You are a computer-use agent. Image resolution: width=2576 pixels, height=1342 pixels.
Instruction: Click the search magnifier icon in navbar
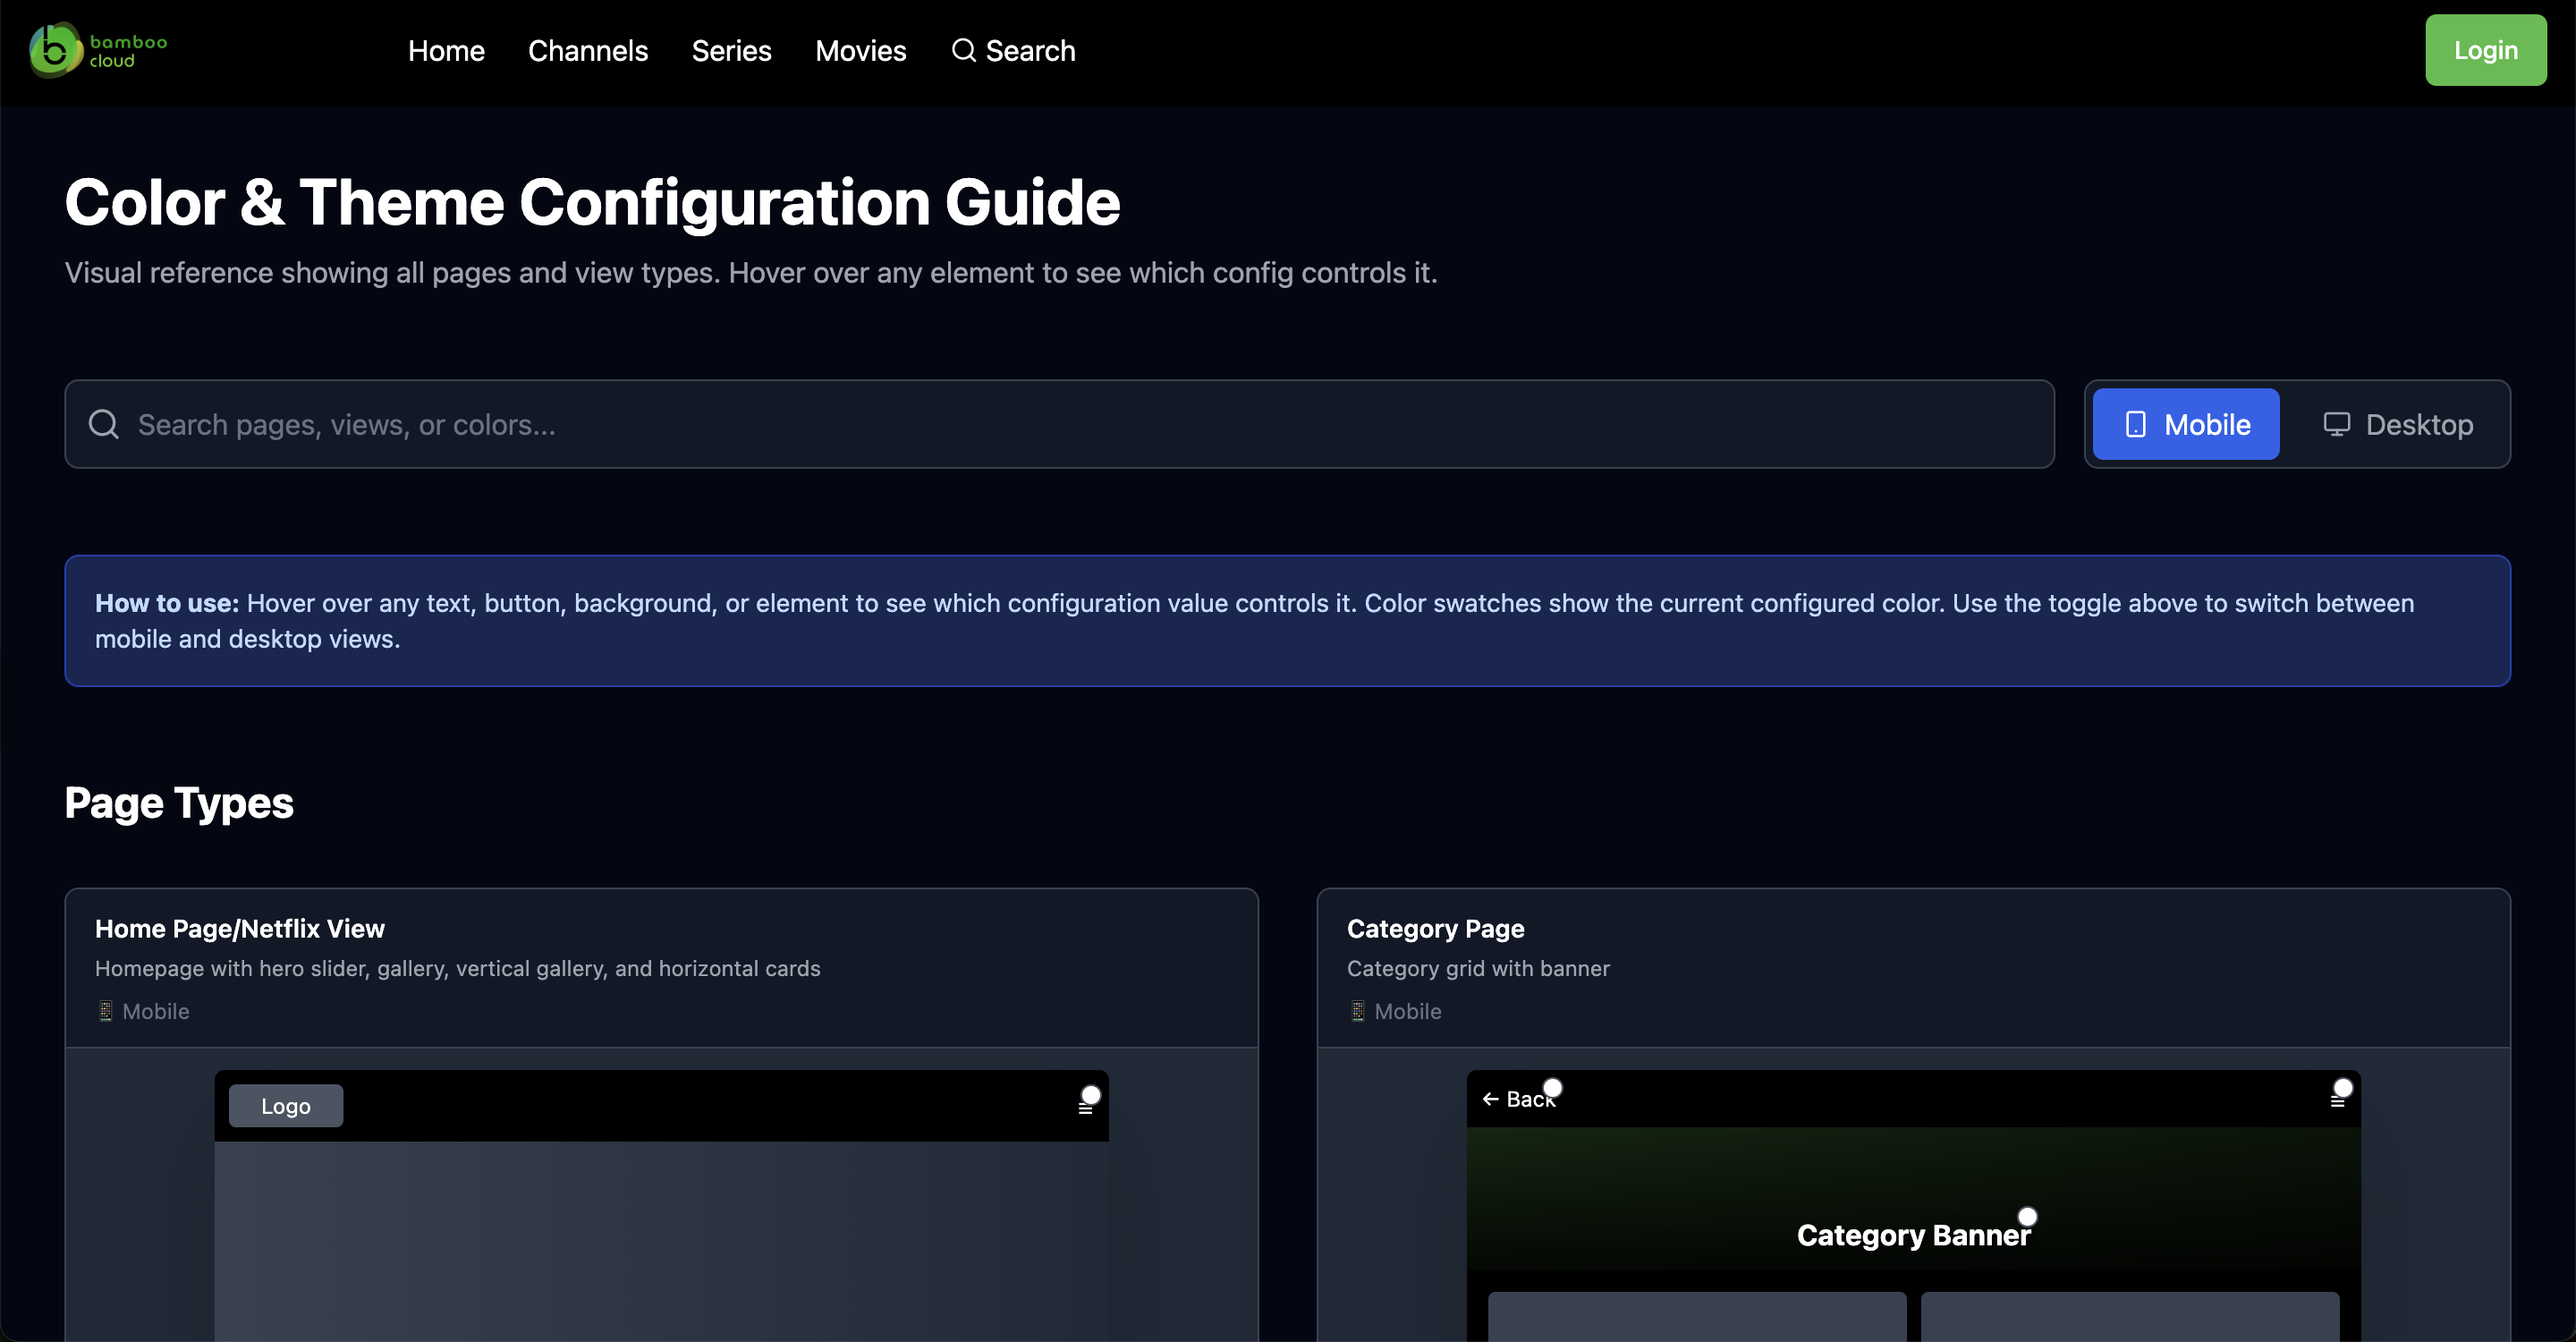pyautogui.click(x=963, y=50)
